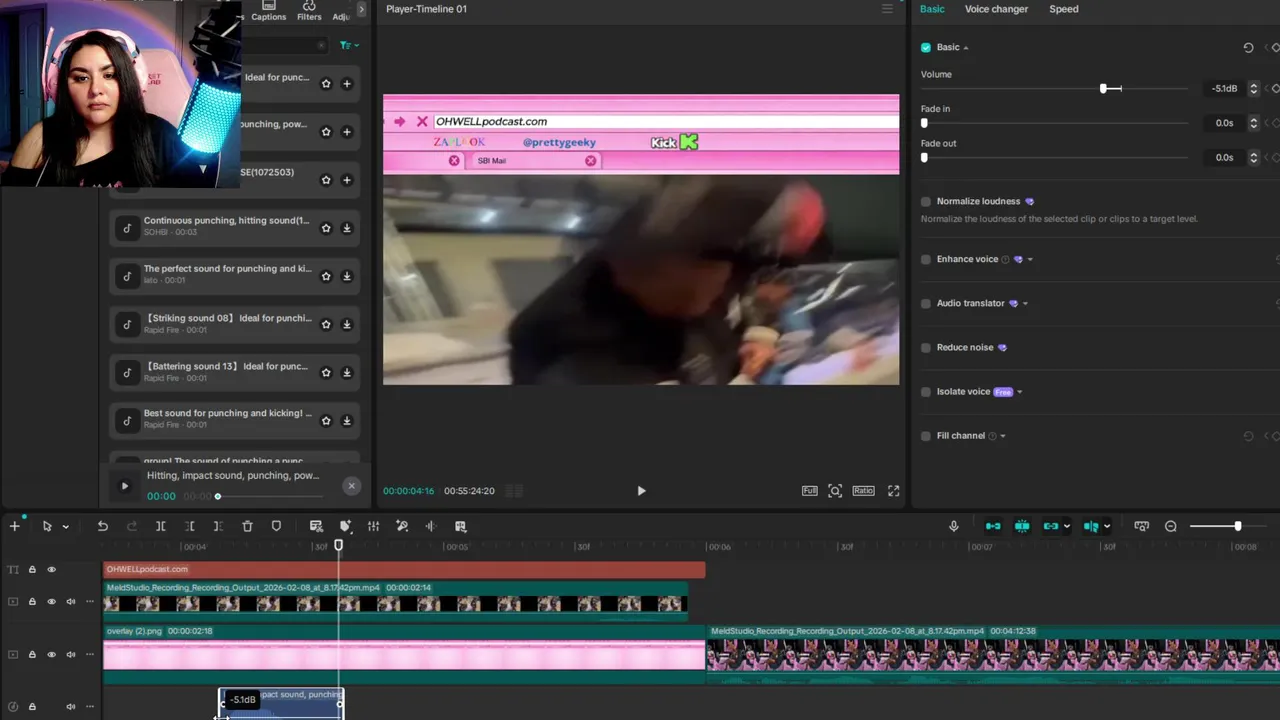Play the Hitting impact sound preview
The image size is (1280, 720).
click(124, 486)
